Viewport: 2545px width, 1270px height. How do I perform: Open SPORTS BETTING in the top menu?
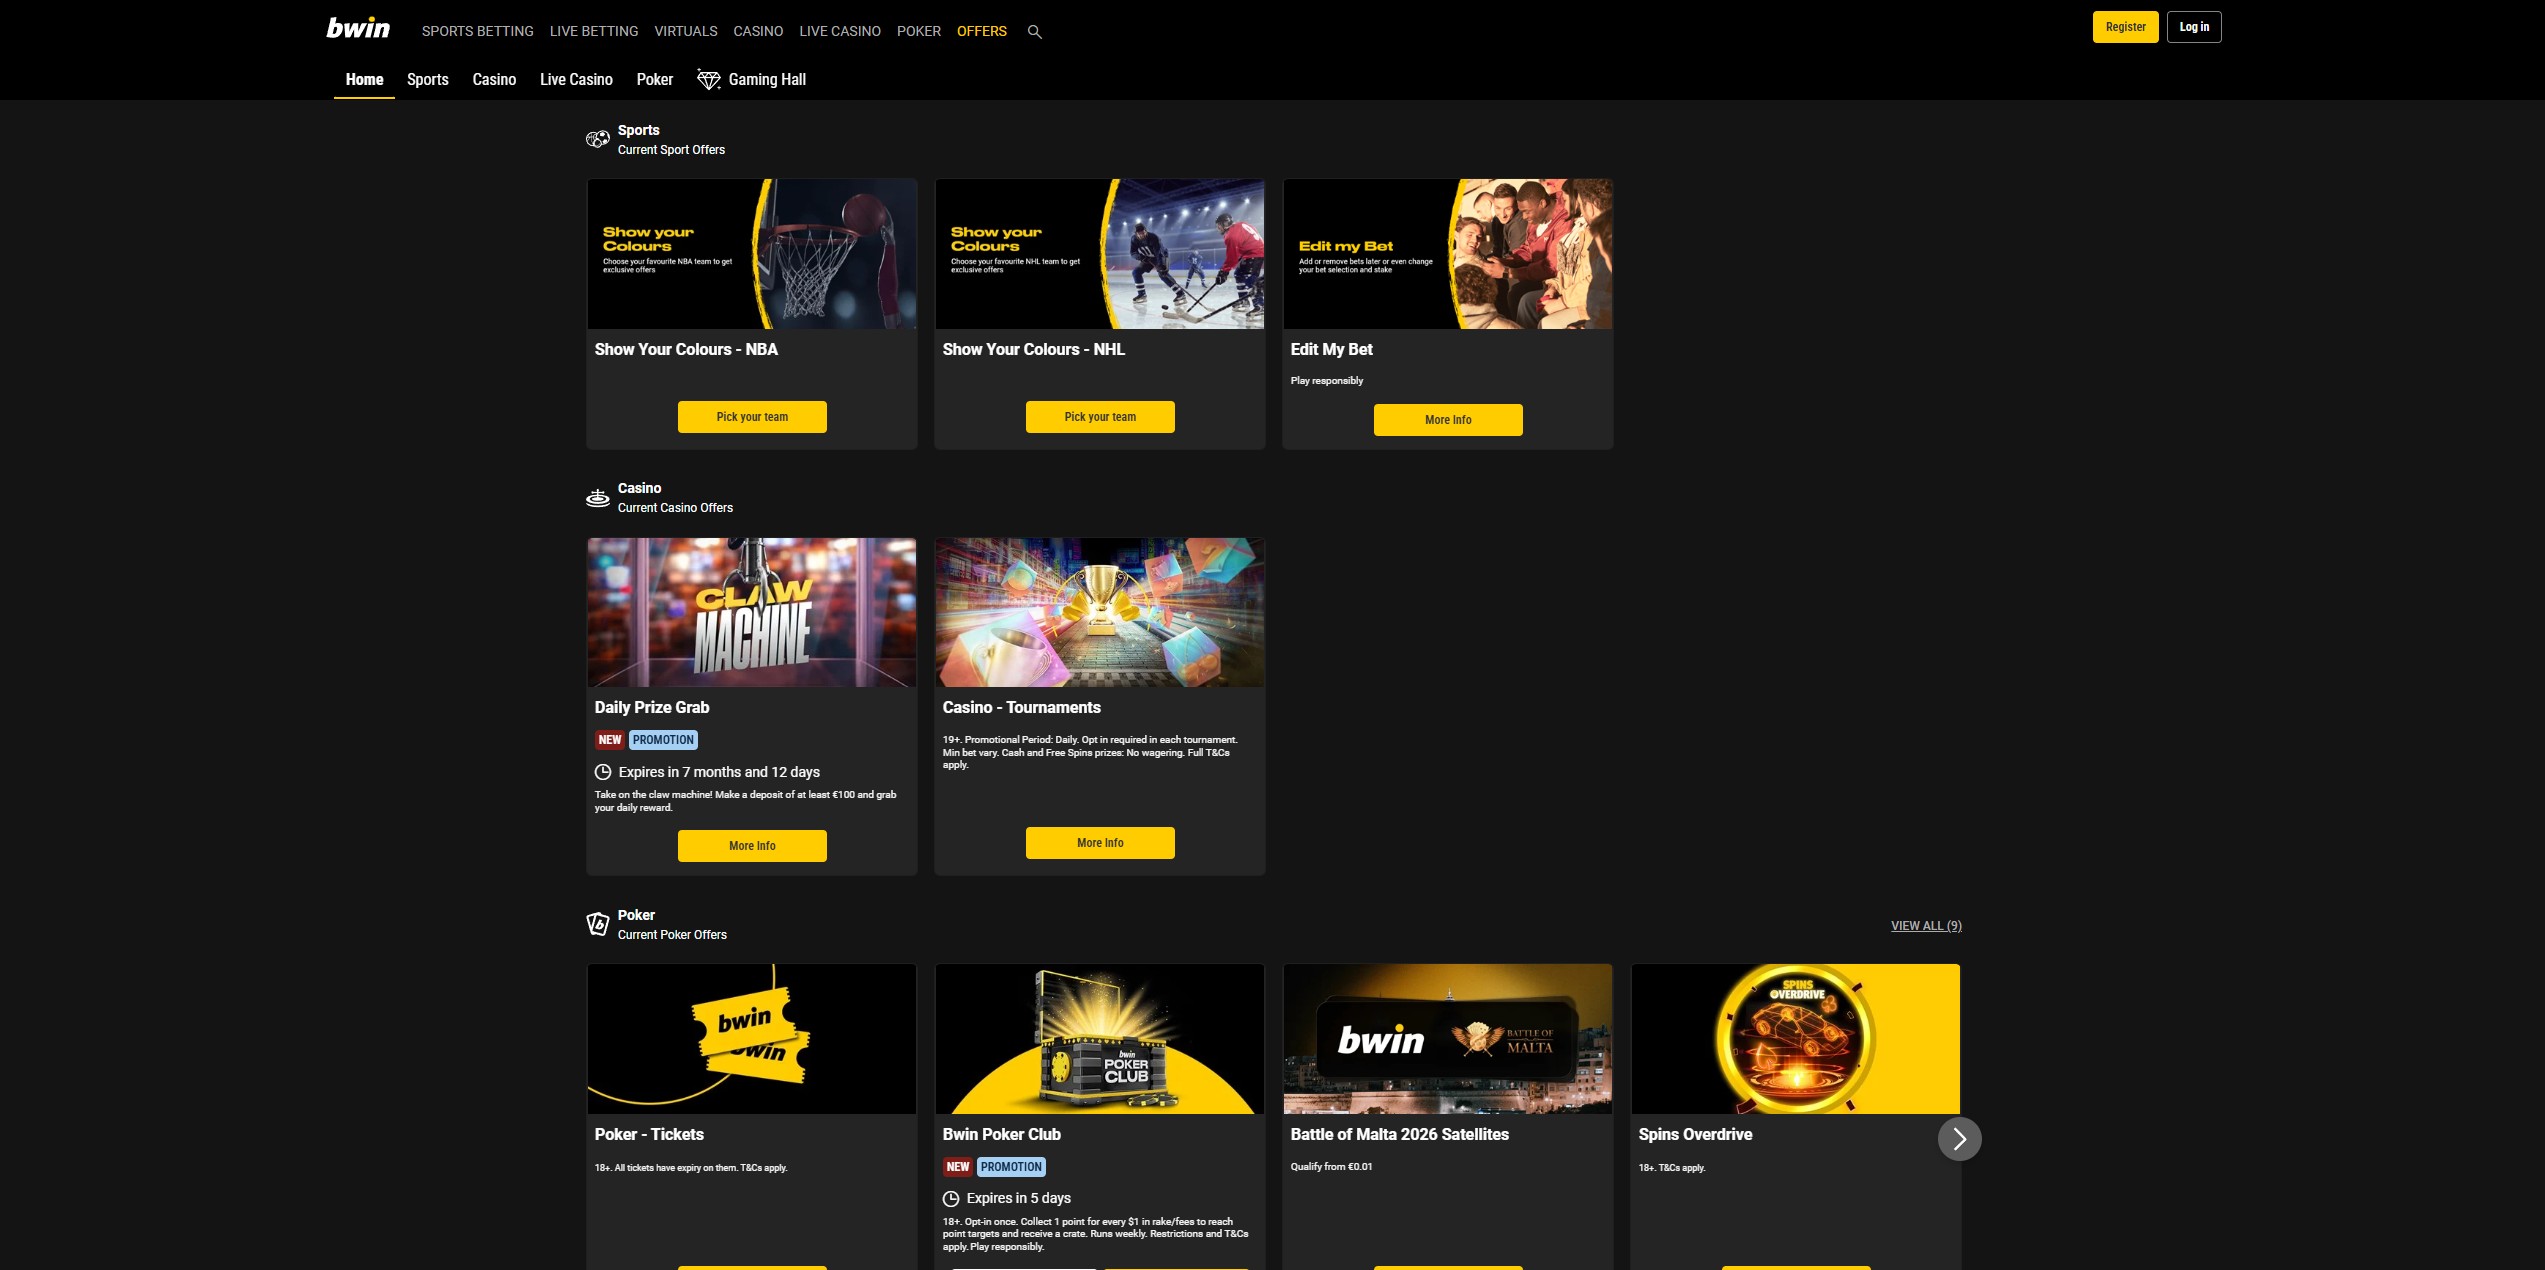(x=478, y=31)
